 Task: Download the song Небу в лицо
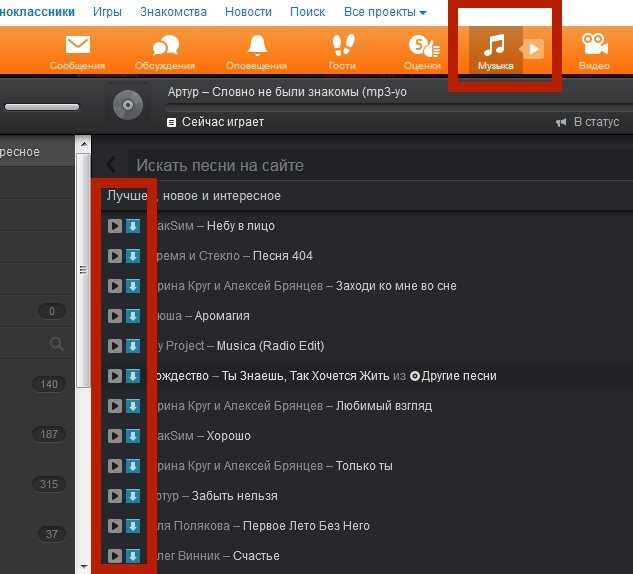click(133, 226)
